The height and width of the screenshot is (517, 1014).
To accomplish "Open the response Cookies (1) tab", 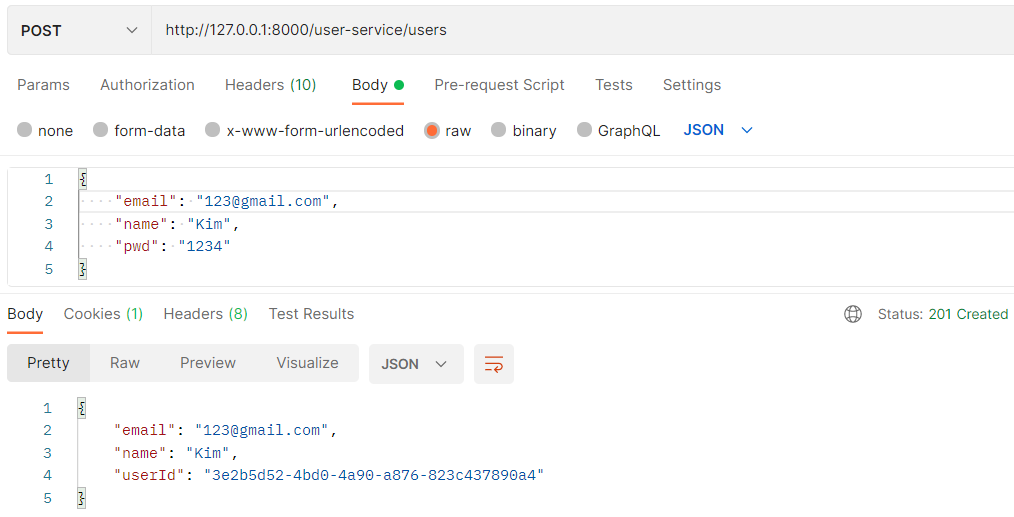I will pos(103,314).
